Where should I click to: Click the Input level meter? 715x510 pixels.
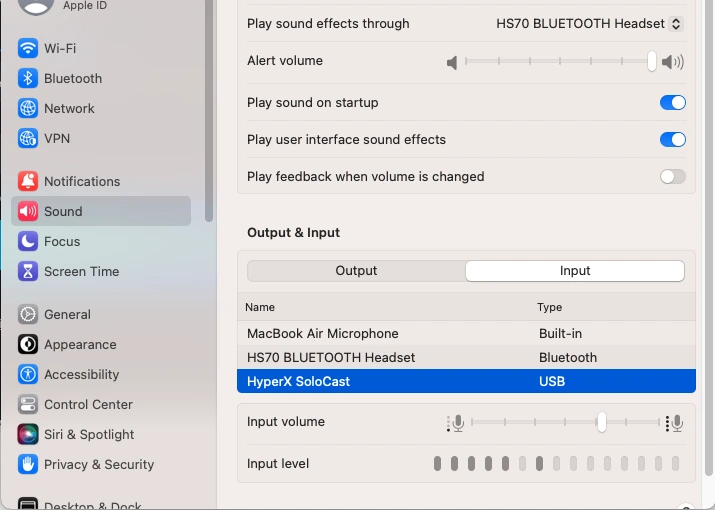557,463
